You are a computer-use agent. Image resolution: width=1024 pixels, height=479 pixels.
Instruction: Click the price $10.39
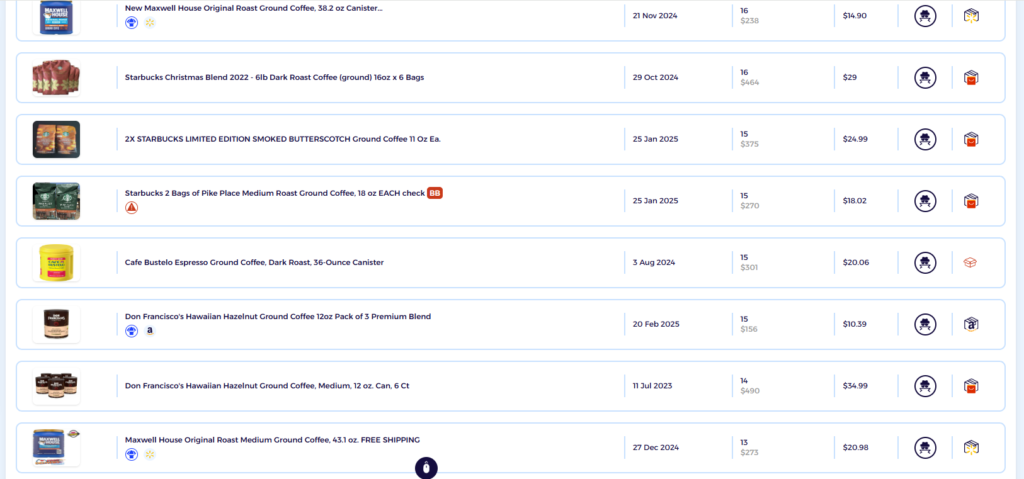pyautogui.click(x=855, y=324)
